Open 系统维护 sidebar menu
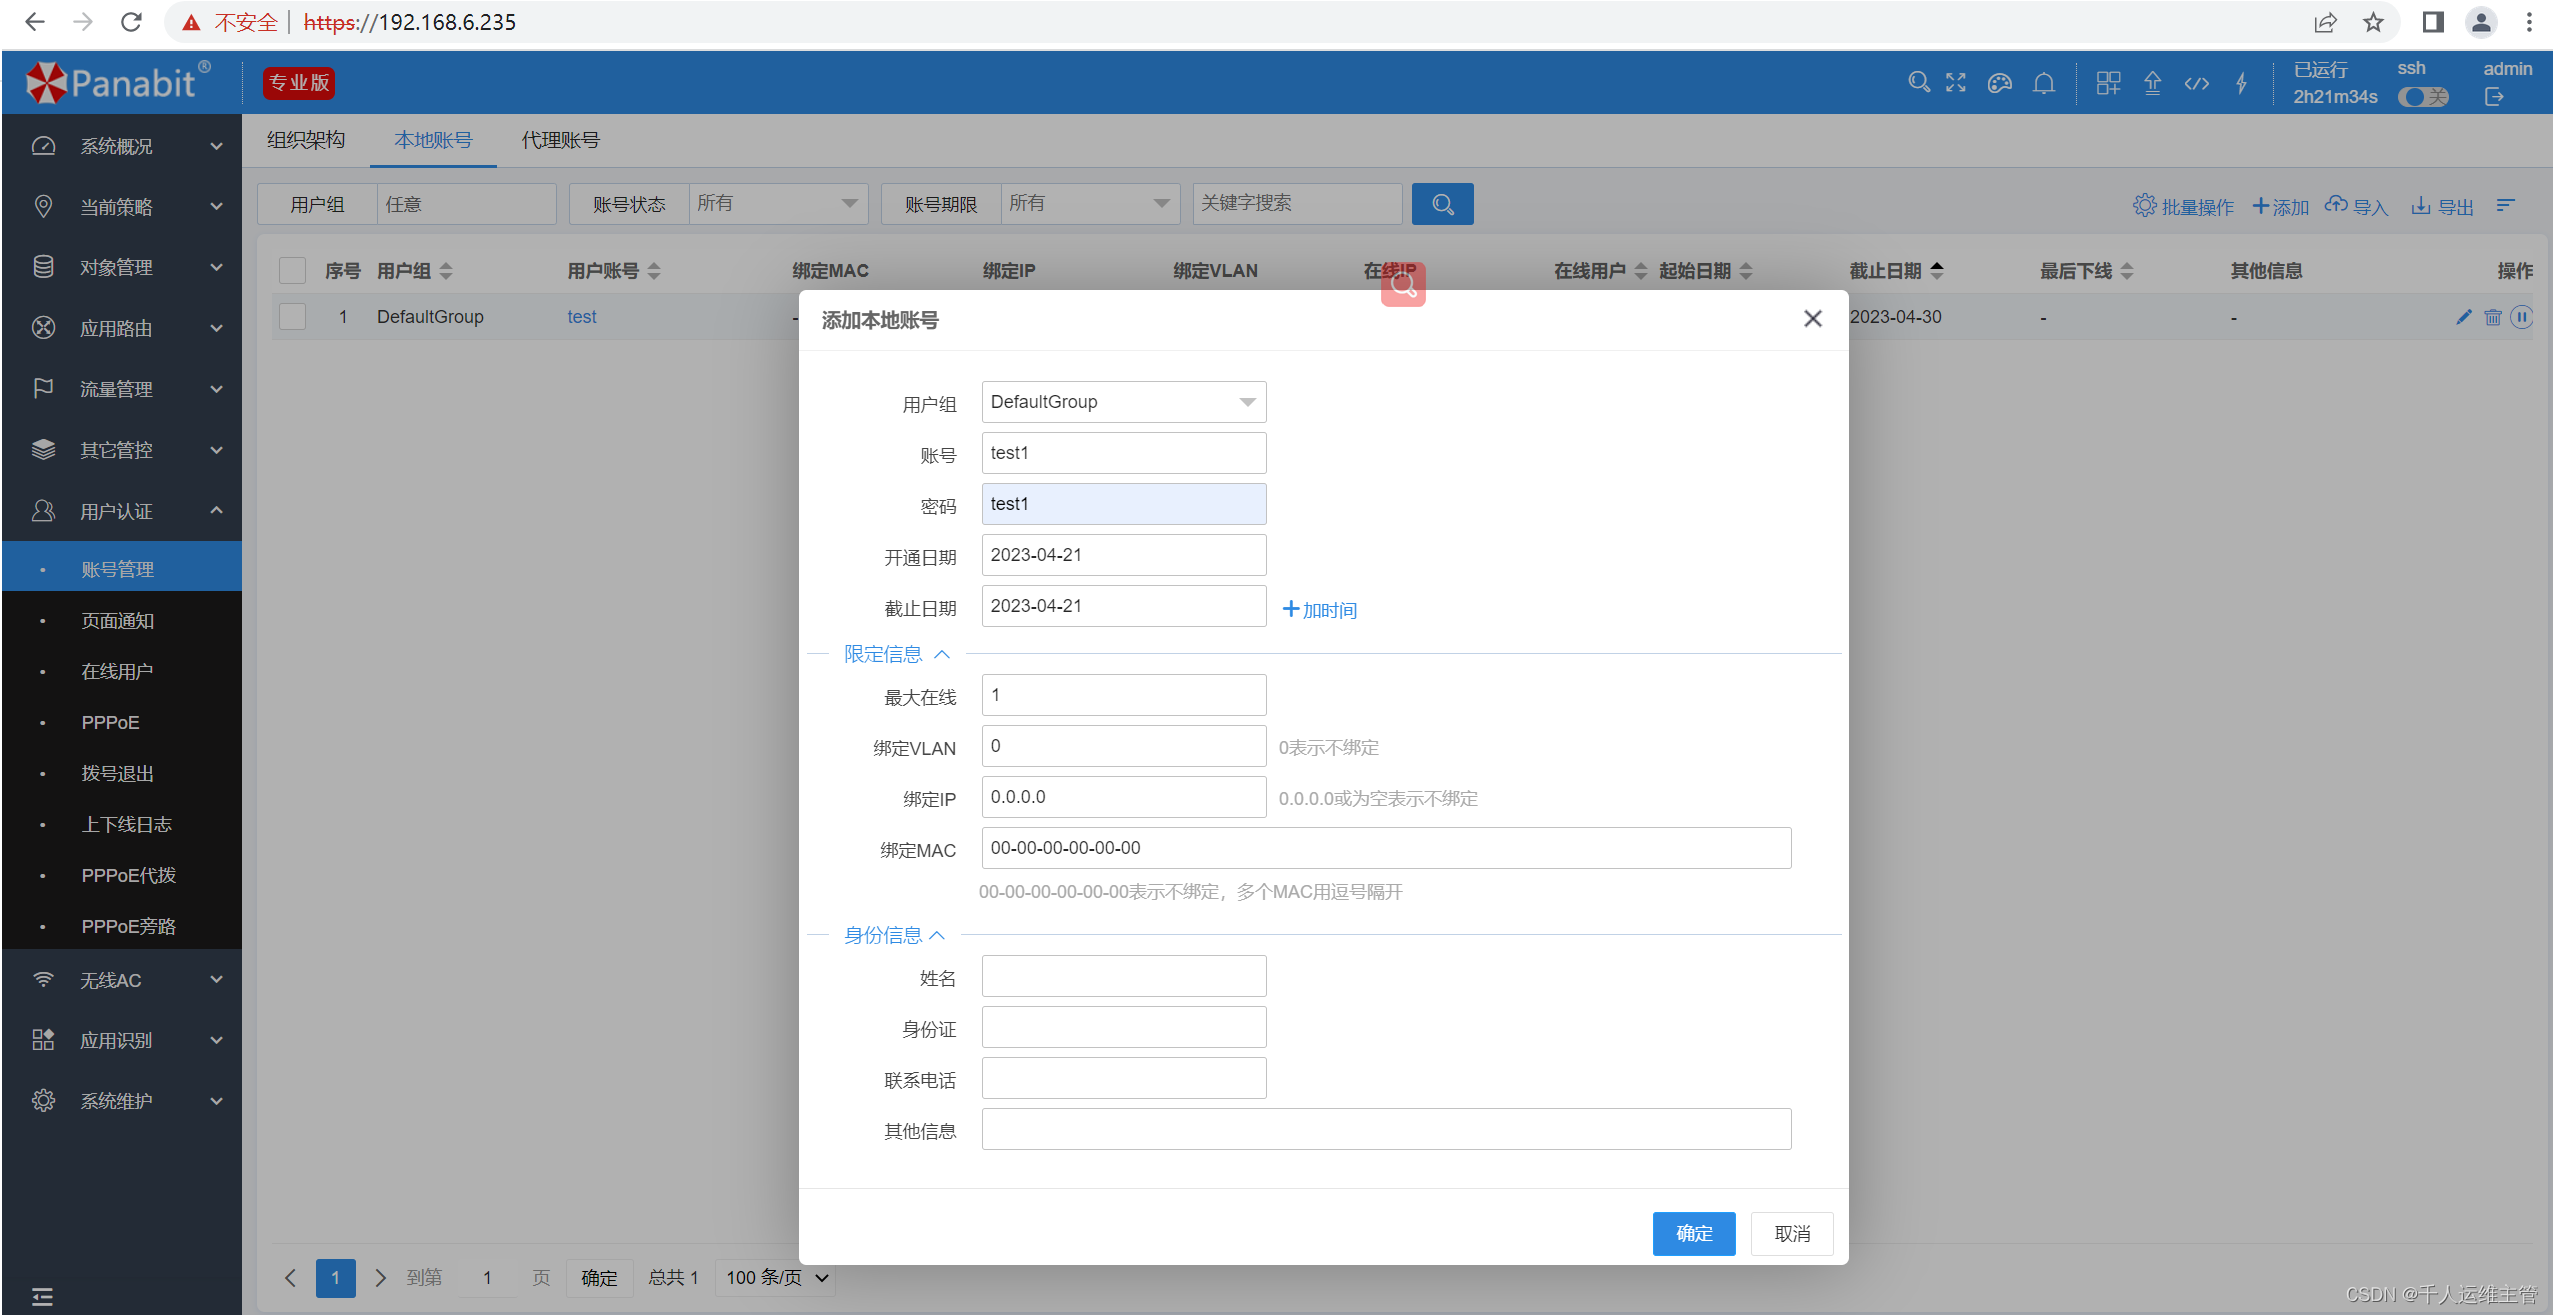 coord(122,1101)
